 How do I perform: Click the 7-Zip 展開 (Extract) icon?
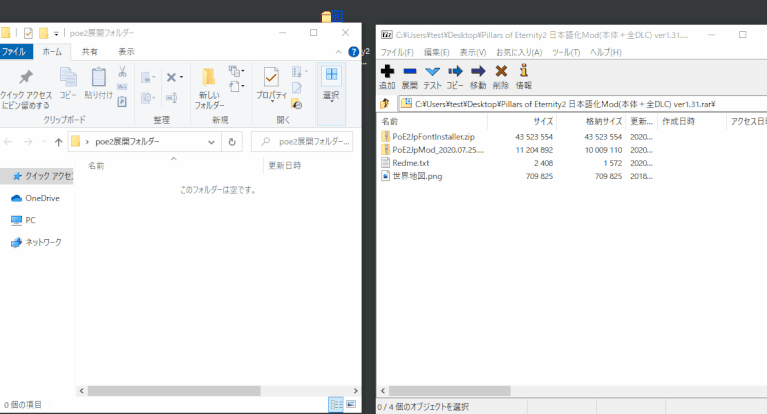(409, 71)
